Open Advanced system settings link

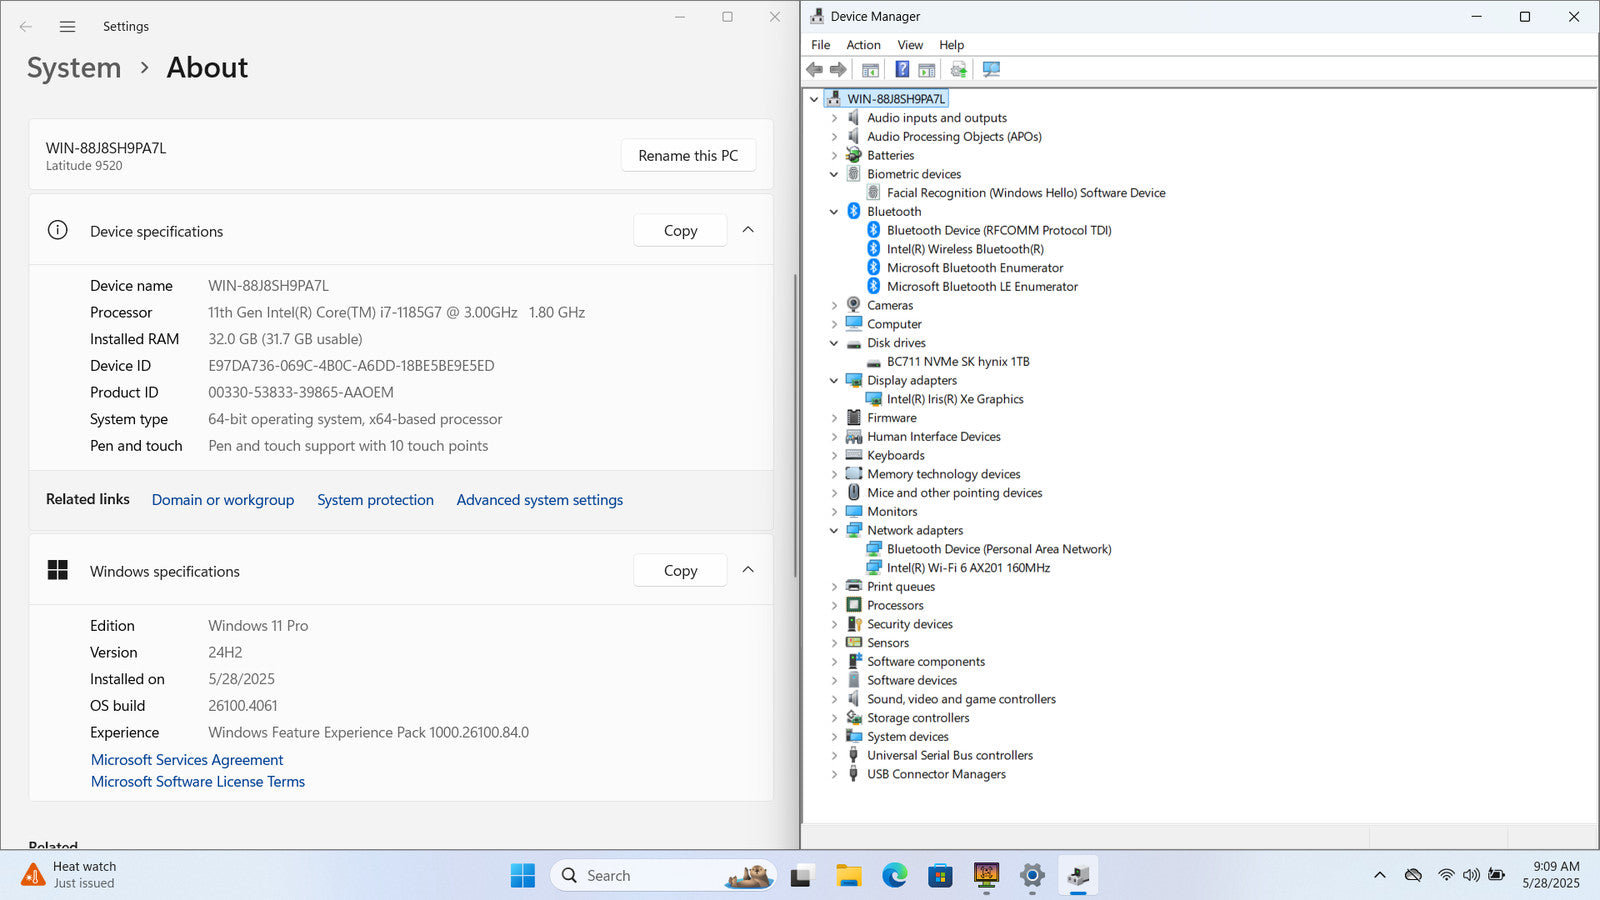point(540,500)
